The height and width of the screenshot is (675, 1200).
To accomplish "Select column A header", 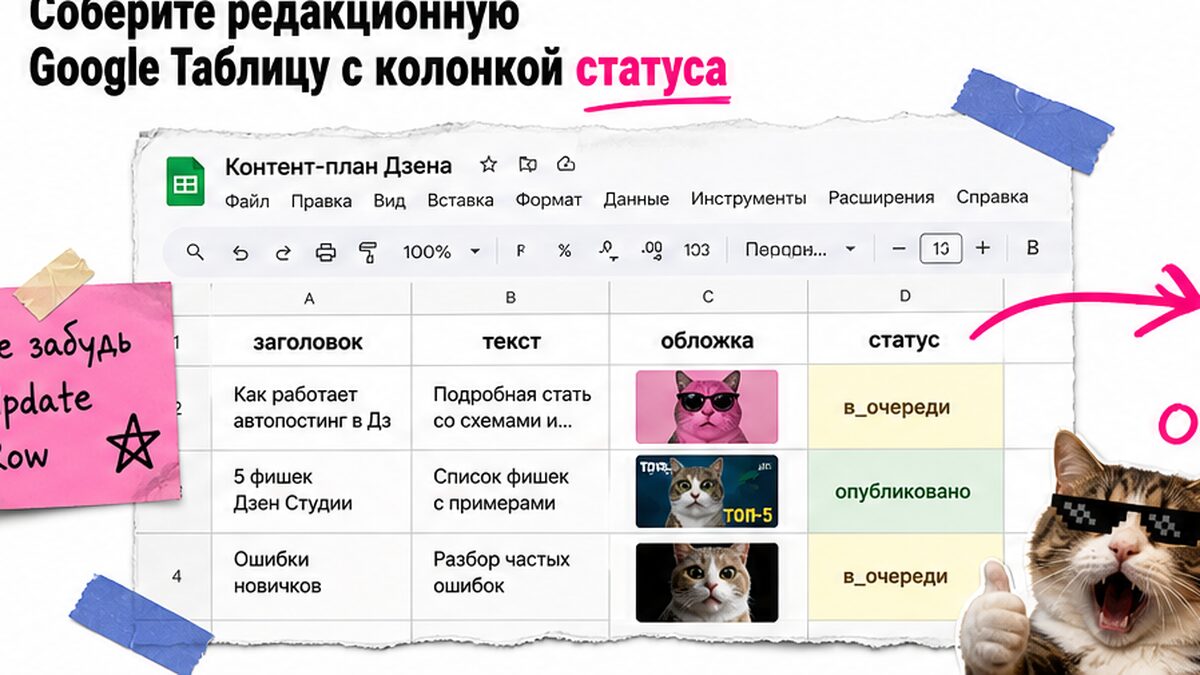I will coord(310,297).
